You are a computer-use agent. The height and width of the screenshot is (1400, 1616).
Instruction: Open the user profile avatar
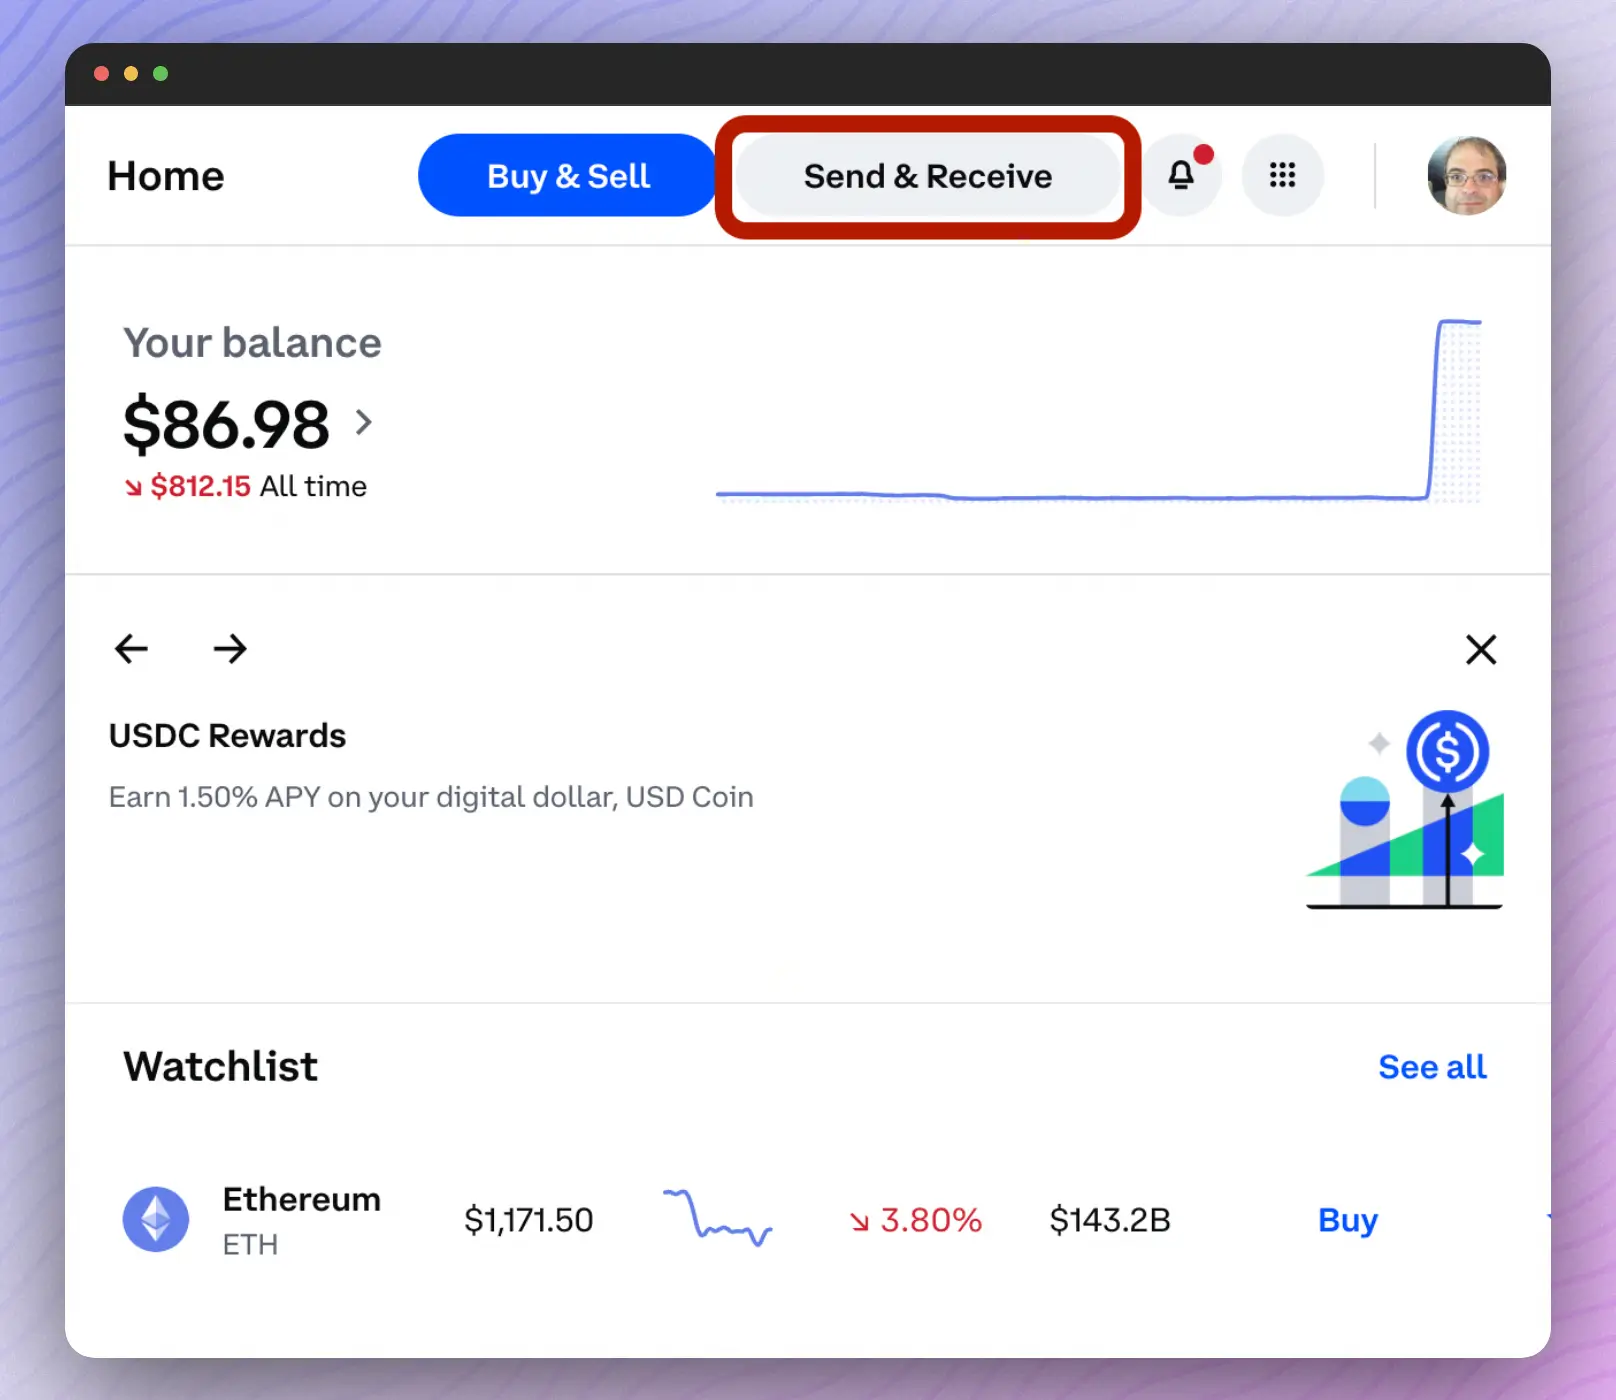point(1466,176)
